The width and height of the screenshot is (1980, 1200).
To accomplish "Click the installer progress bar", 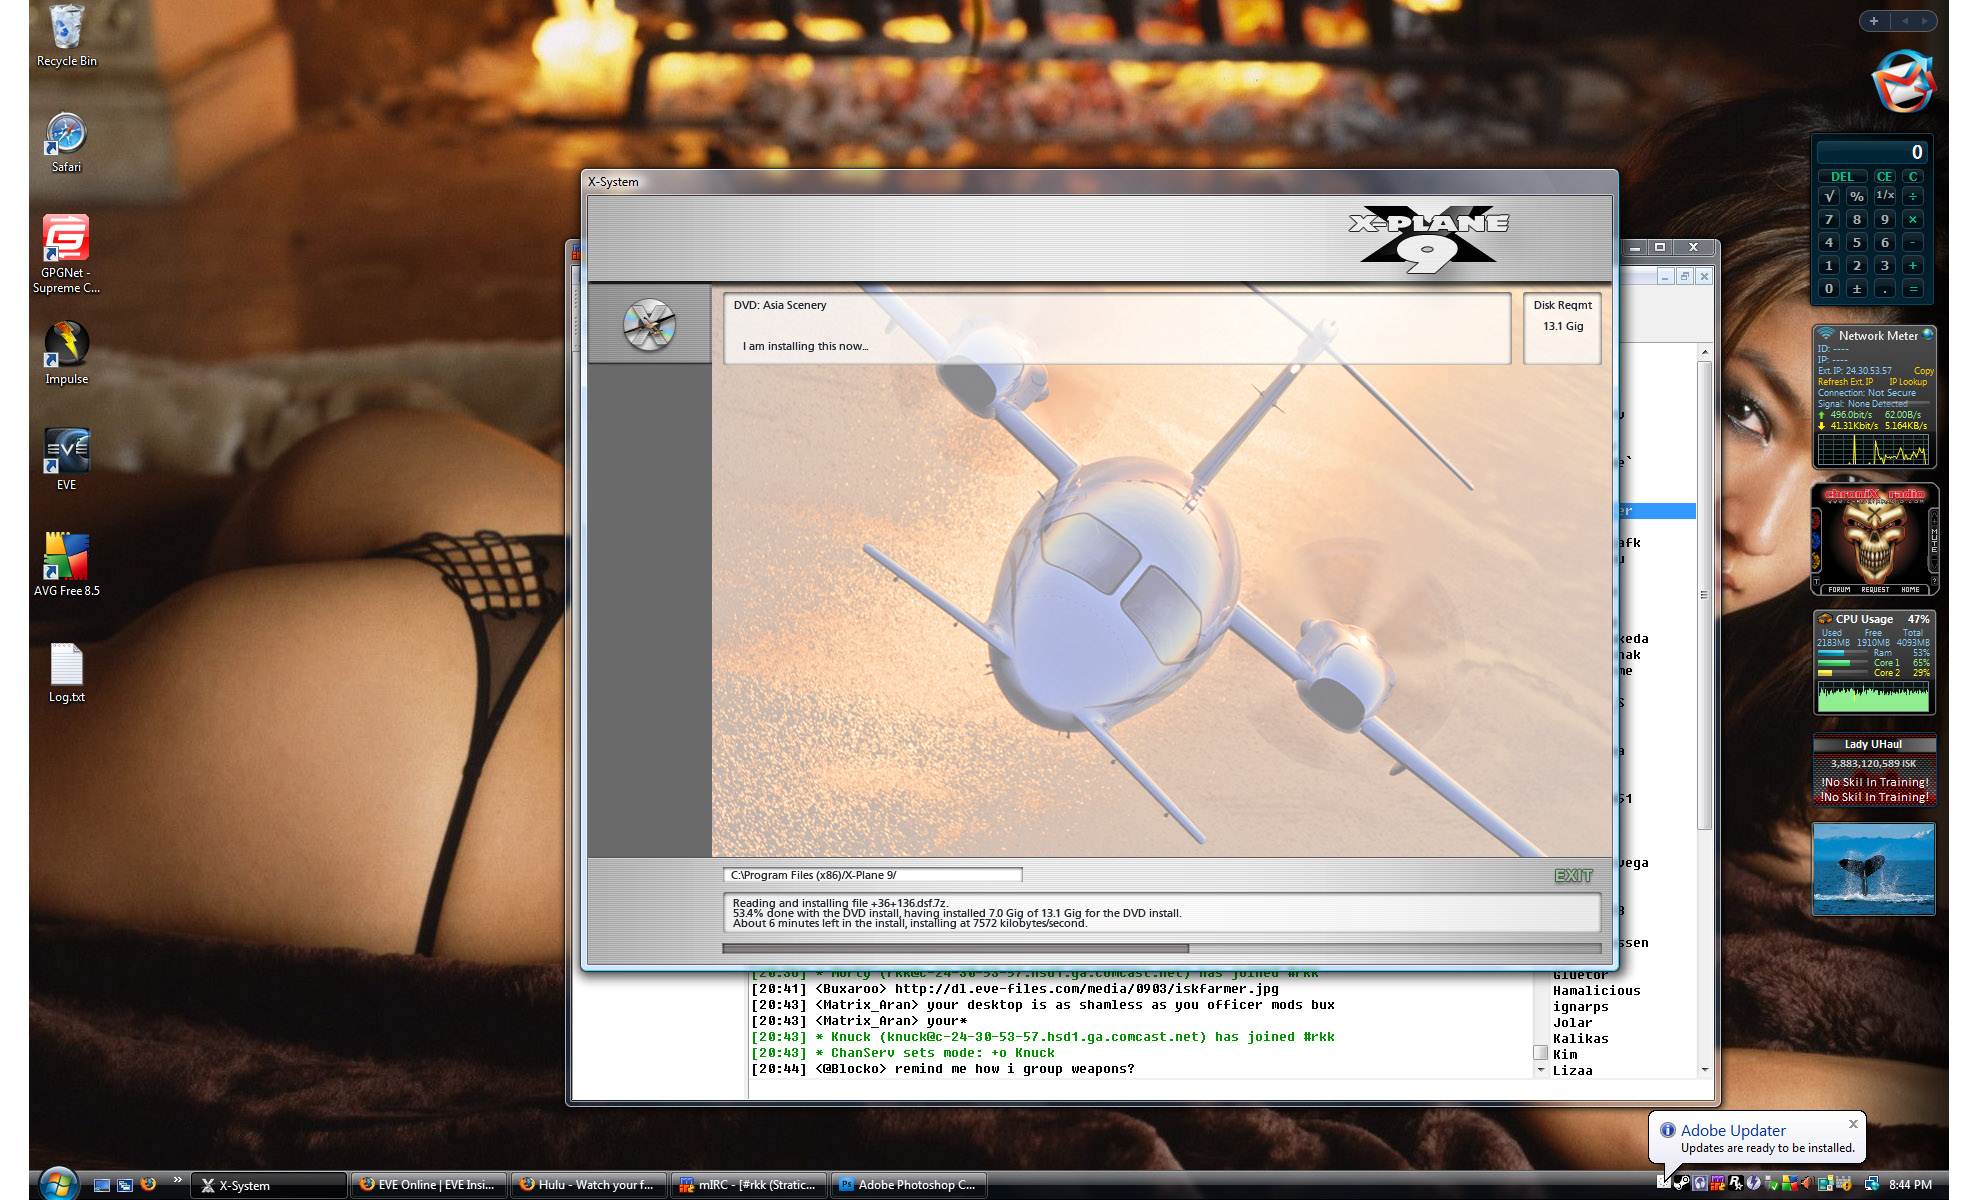I will 1161,948.
